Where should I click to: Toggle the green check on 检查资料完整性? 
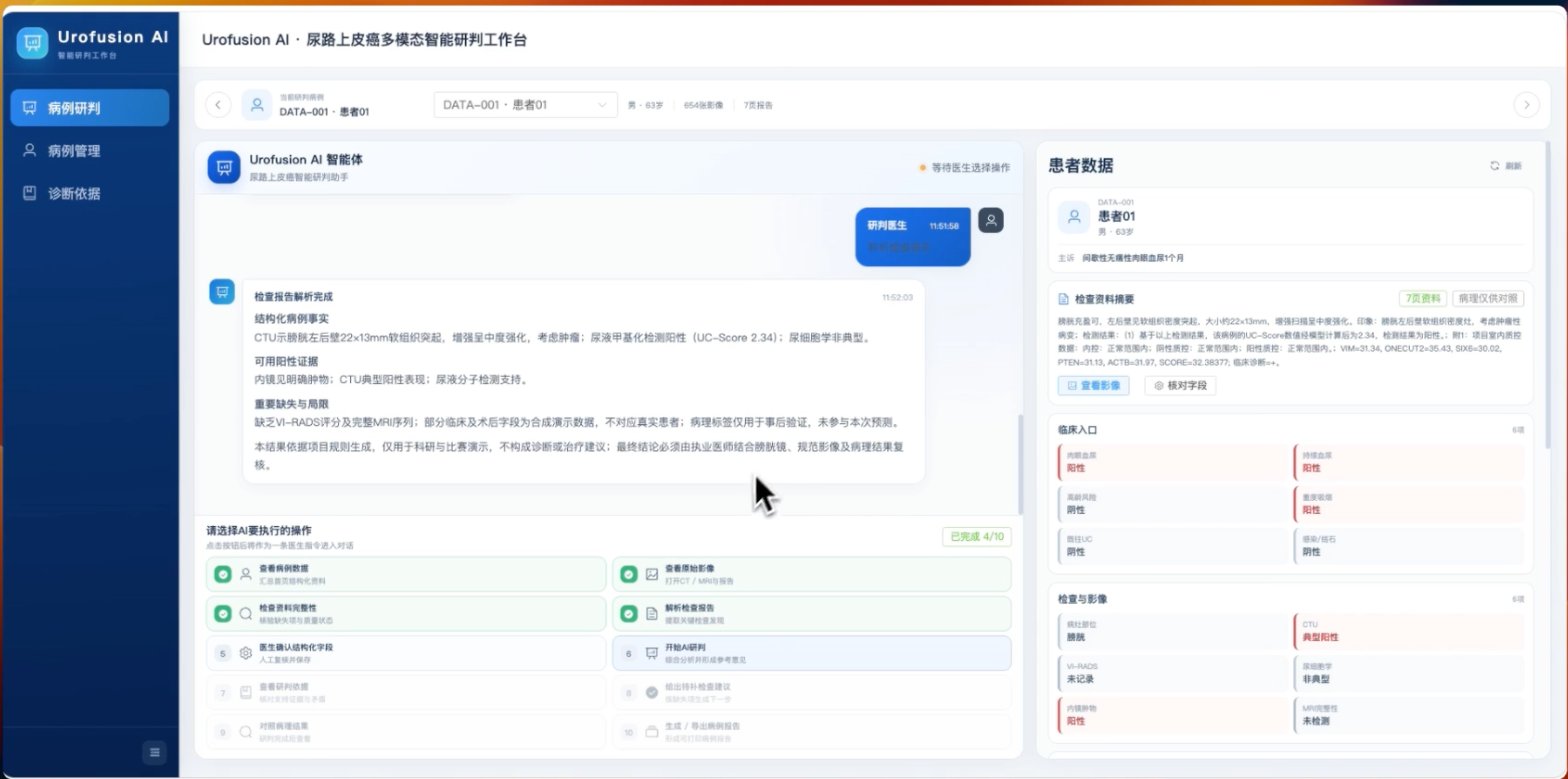pos(223,613)
